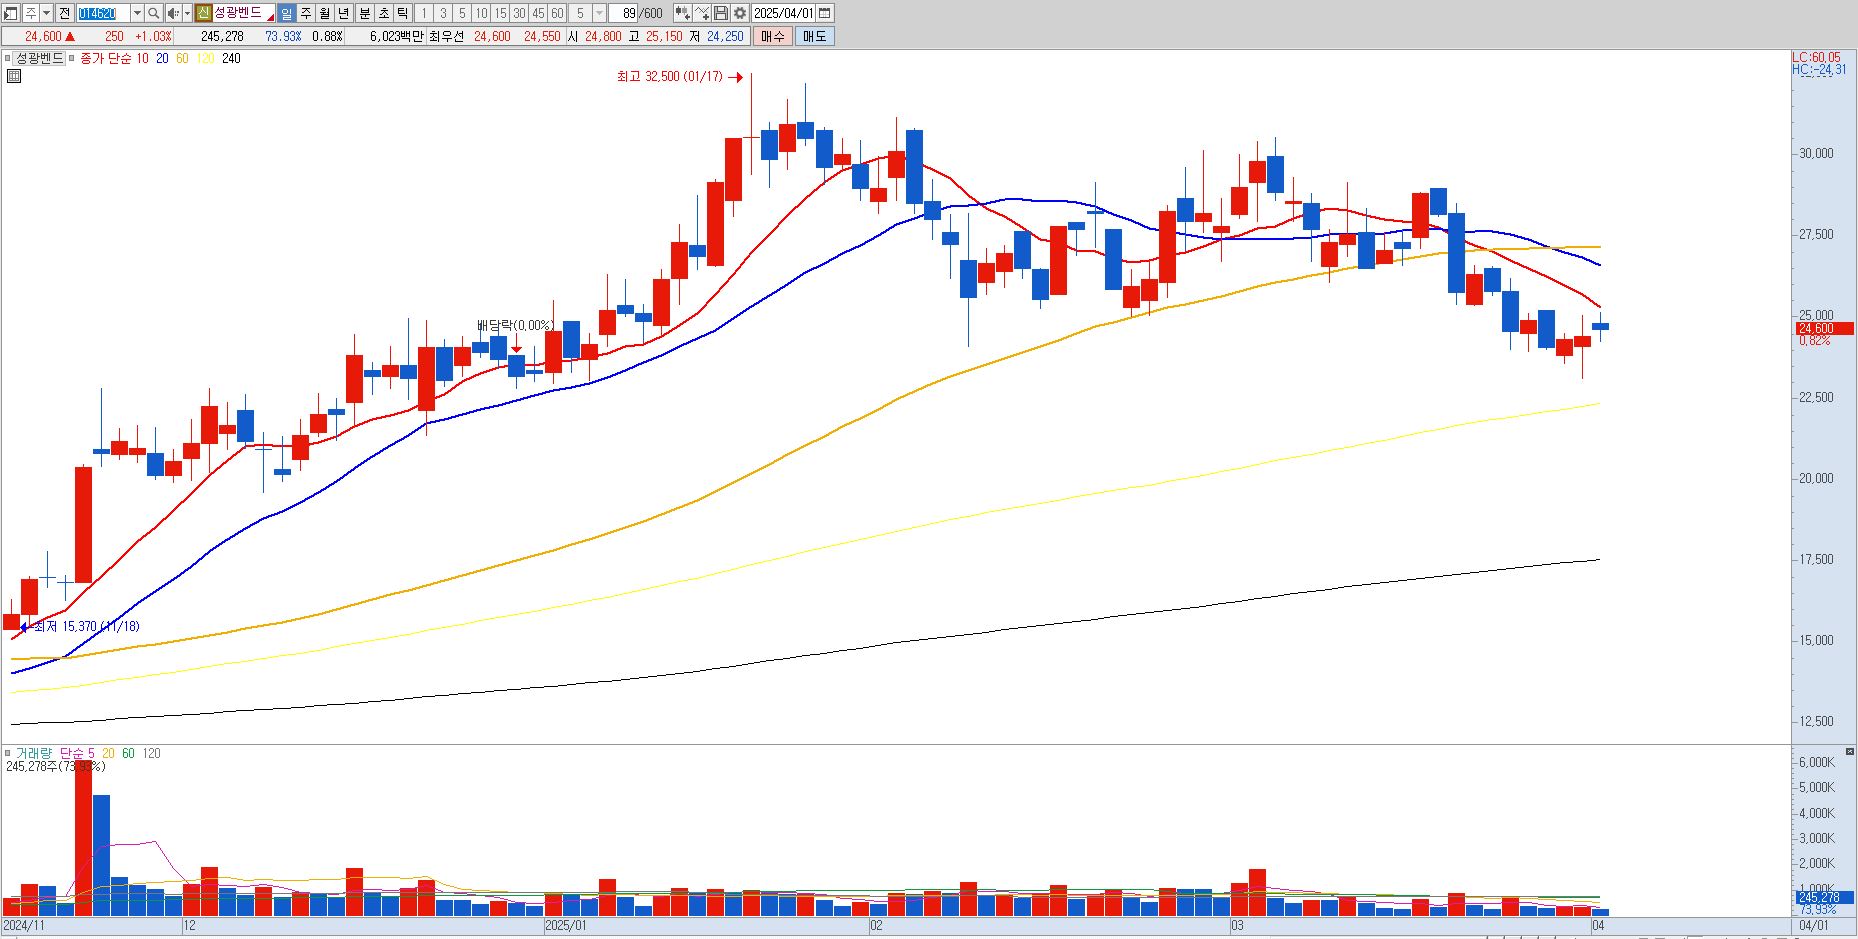Open the dropdown arrow beside 주 selector
This screenshot has width=1858, height=939.
[47, 13]
